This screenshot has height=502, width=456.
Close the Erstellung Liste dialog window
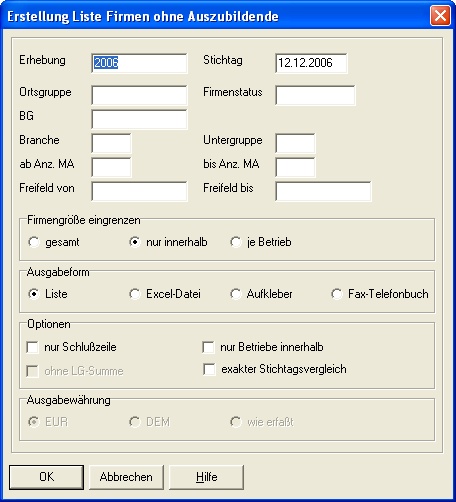(x=440, y=16)
